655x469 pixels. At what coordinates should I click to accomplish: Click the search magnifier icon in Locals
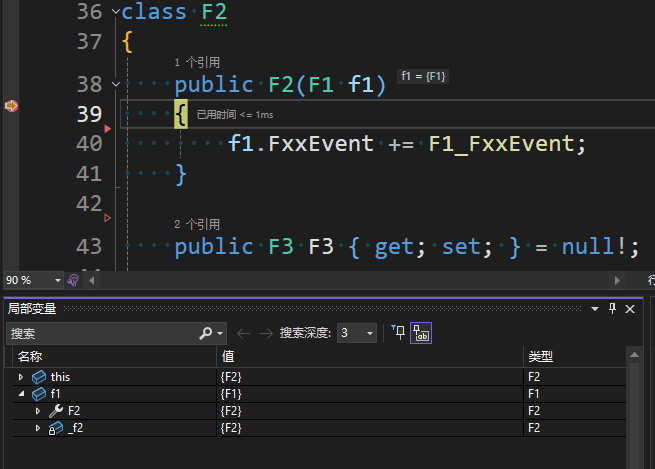[206, 333]
